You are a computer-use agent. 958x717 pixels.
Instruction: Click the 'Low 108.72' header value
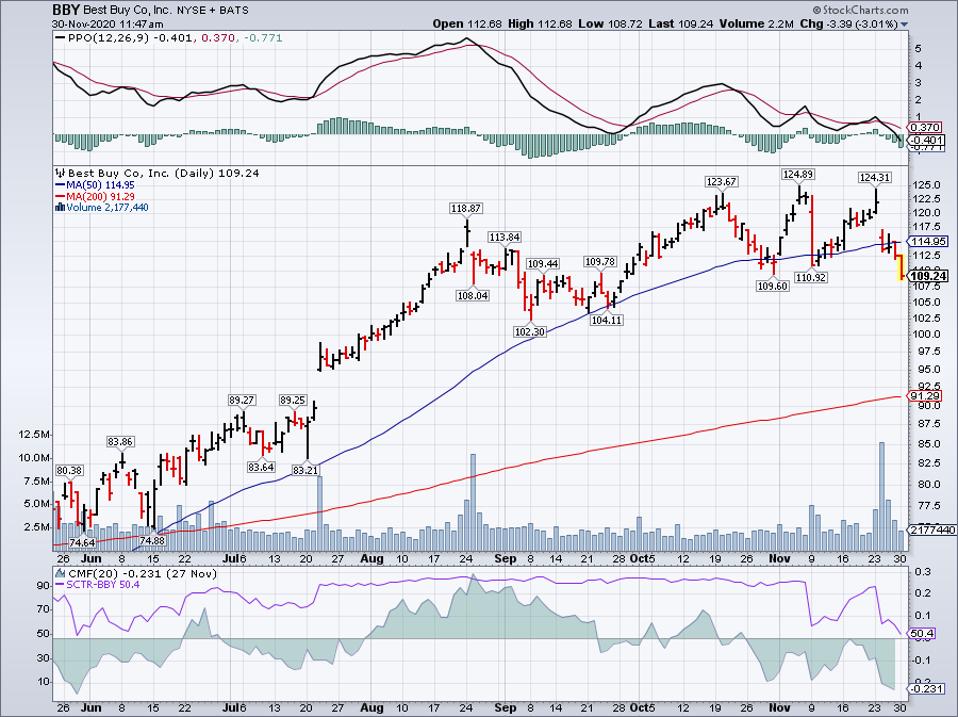[x=608, y=24]
